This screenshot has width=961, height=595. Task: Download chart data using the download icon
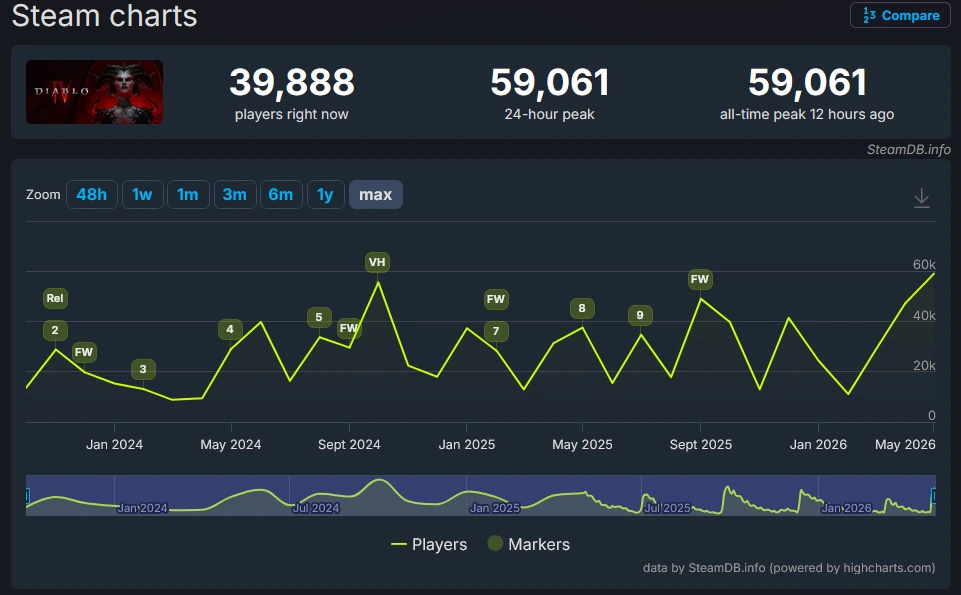coord(922,198)
